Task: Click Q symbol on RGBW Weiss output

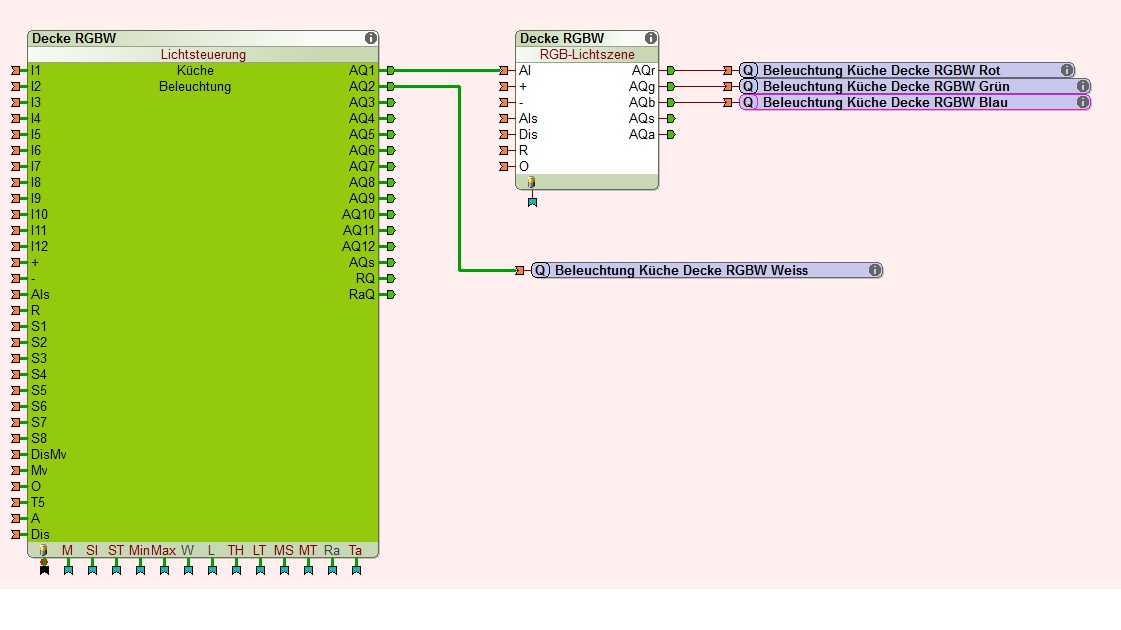Action: (x=540, y=270)
